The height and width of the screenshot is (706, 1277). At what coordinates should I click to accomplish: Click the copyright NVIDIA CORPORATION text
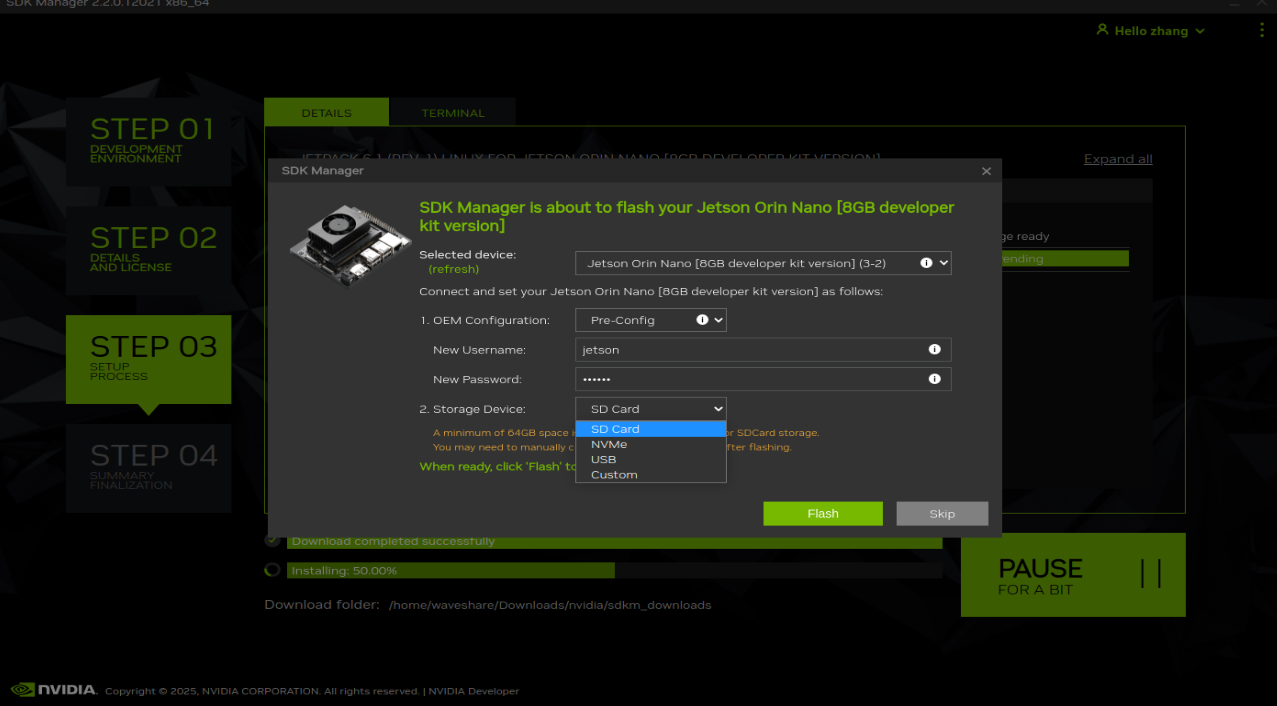click(x=262, y=691)
